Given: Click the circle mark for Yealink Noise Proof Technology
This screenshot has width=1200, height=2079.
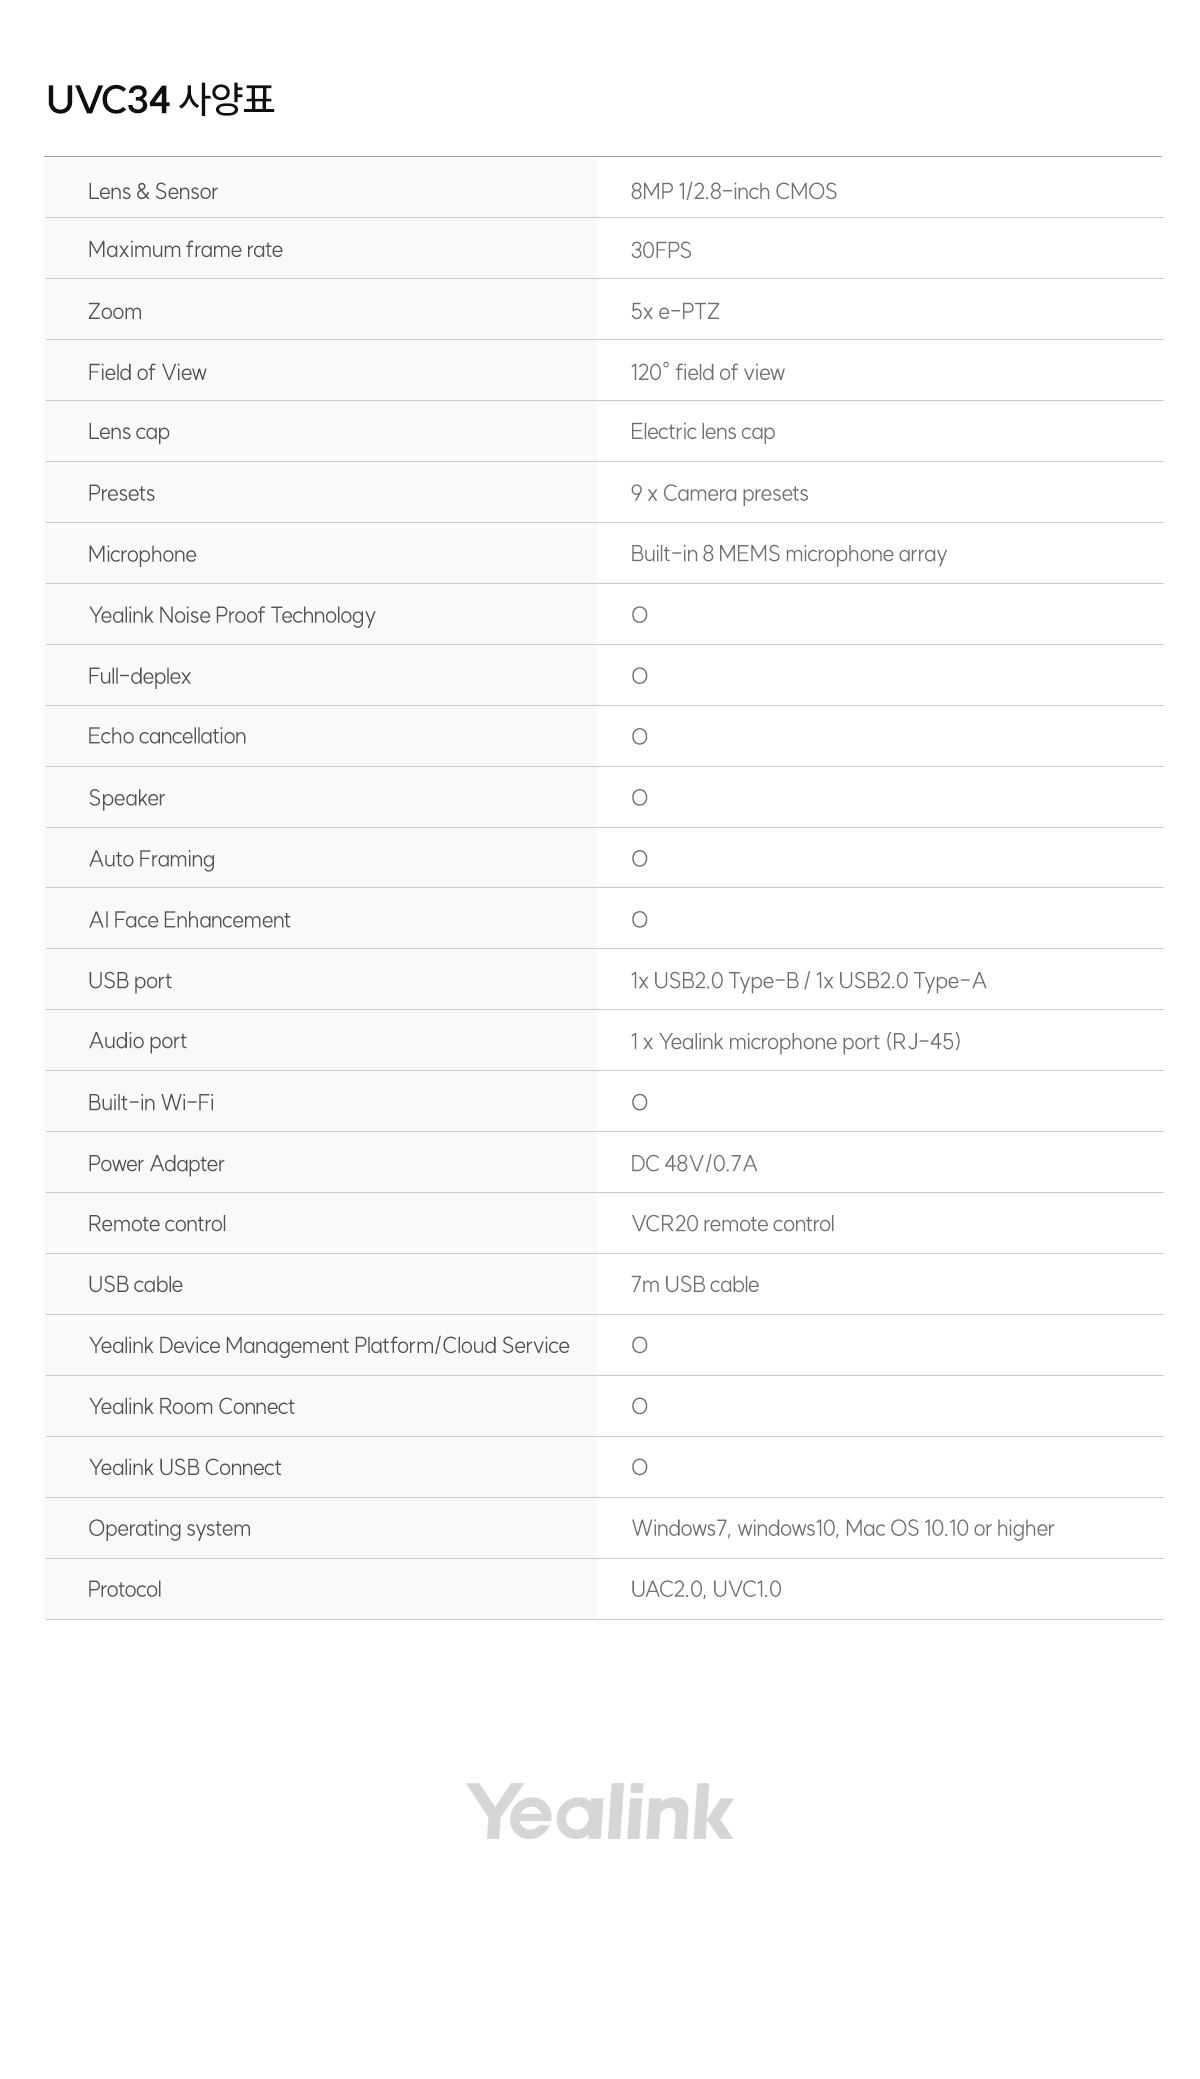Looking at the screenshot, I should pyautogui.click(x=640, y=615).
